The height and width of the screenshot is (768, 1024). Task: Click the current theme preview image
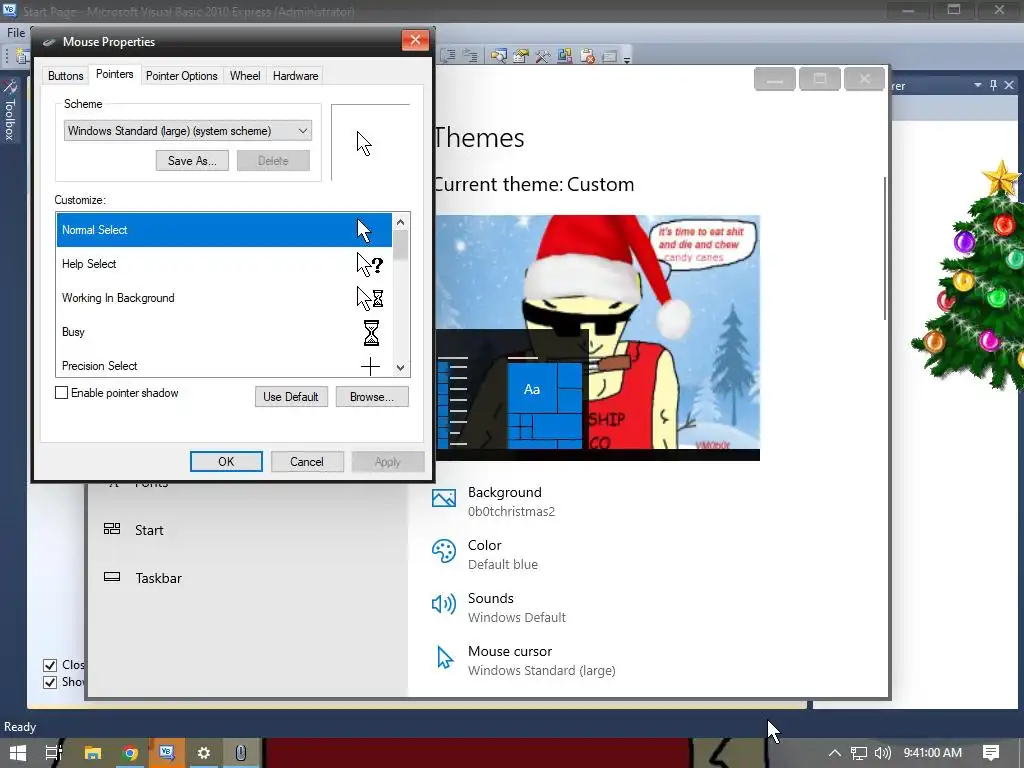point(598,338)
